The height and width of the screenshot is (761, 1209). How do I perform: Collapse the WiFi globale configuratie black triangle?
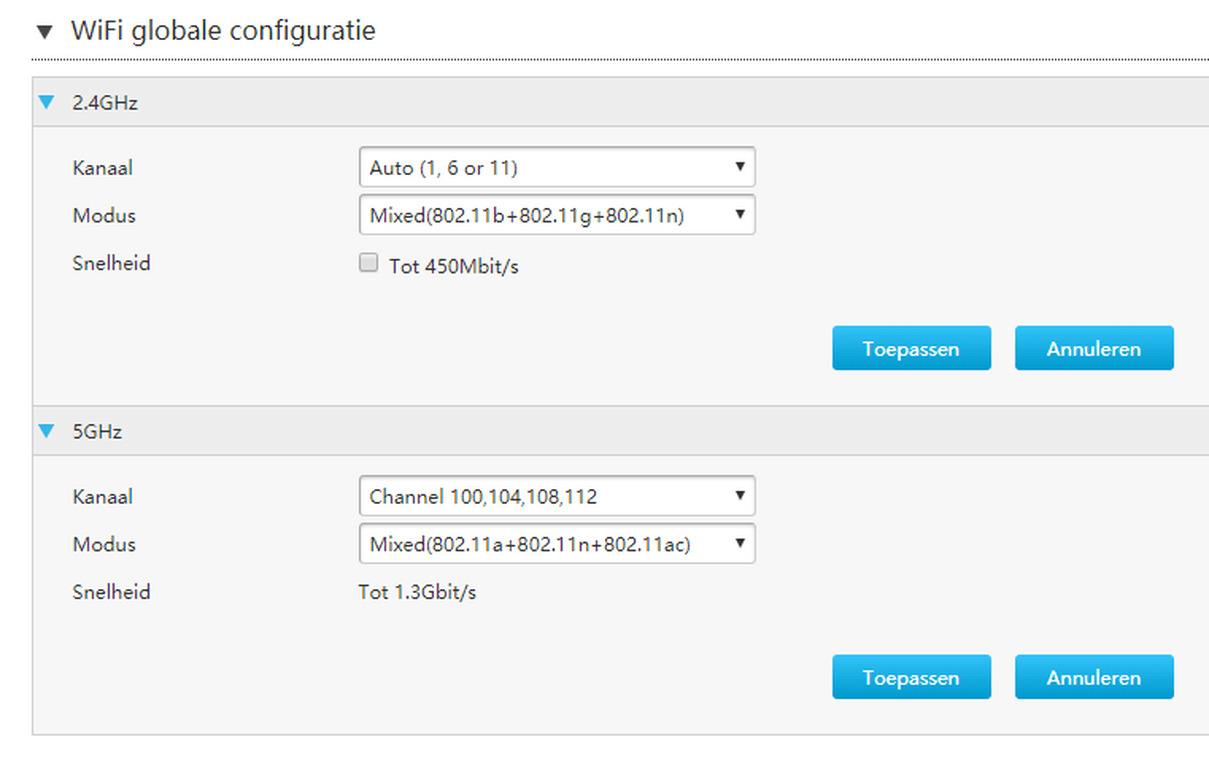43,32
